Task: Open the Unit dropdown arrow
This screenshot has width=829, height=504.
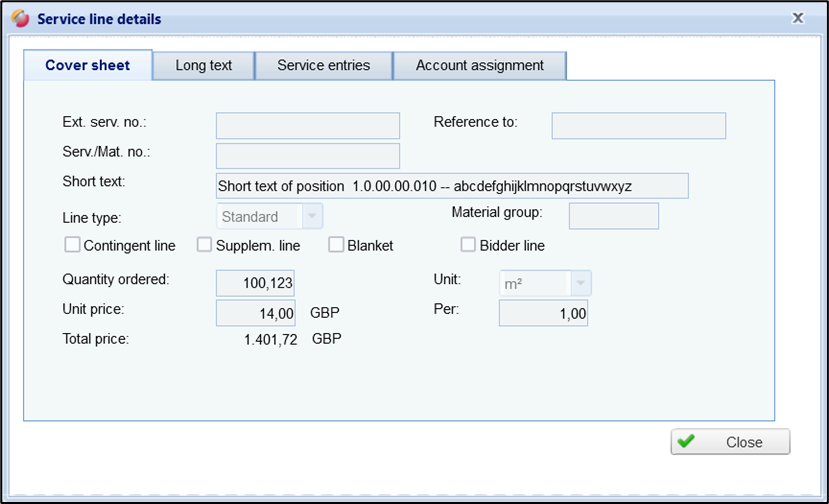Action: [x=580, y=283]
